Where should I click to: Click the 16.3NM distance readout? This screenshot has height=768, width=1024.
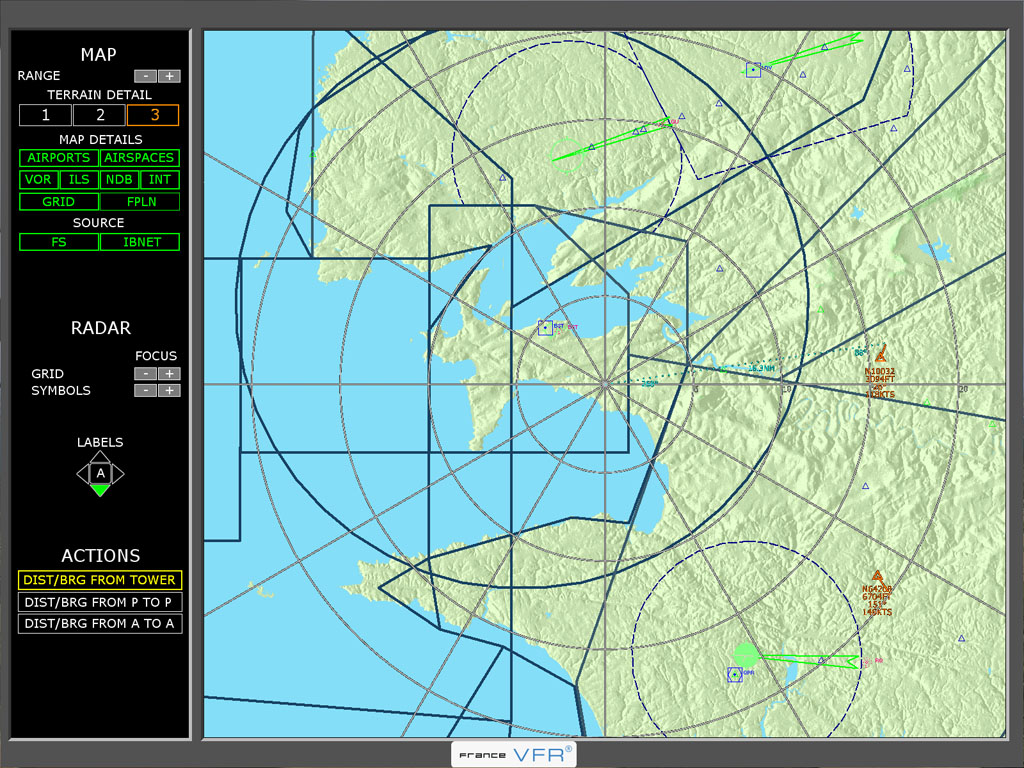[761, 368]
